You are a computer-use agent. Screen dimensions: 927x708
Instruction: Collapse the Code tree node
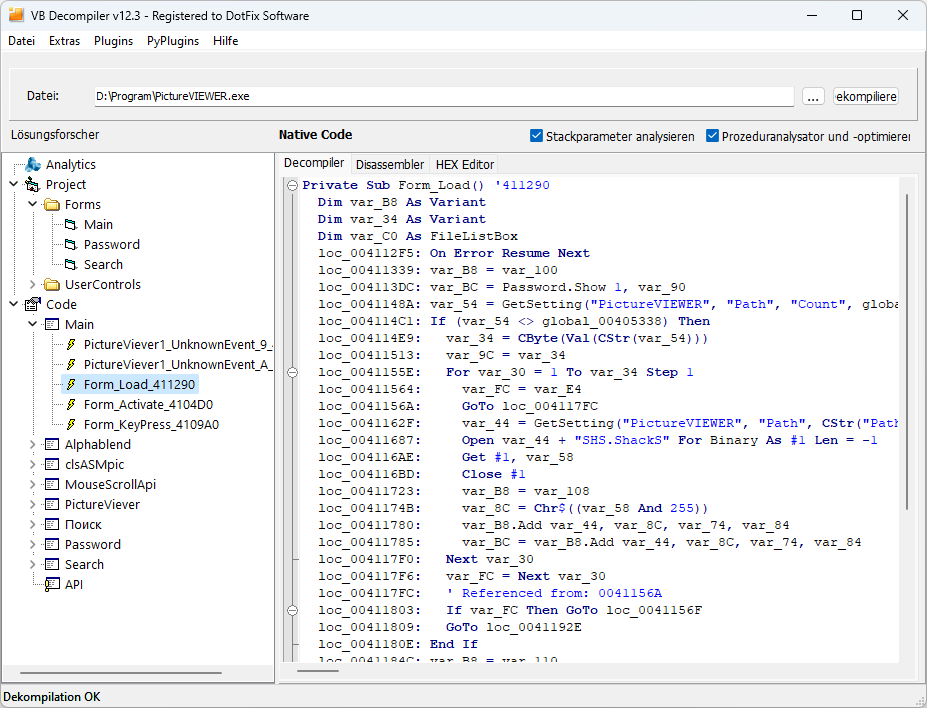click(x=14, y=304)
